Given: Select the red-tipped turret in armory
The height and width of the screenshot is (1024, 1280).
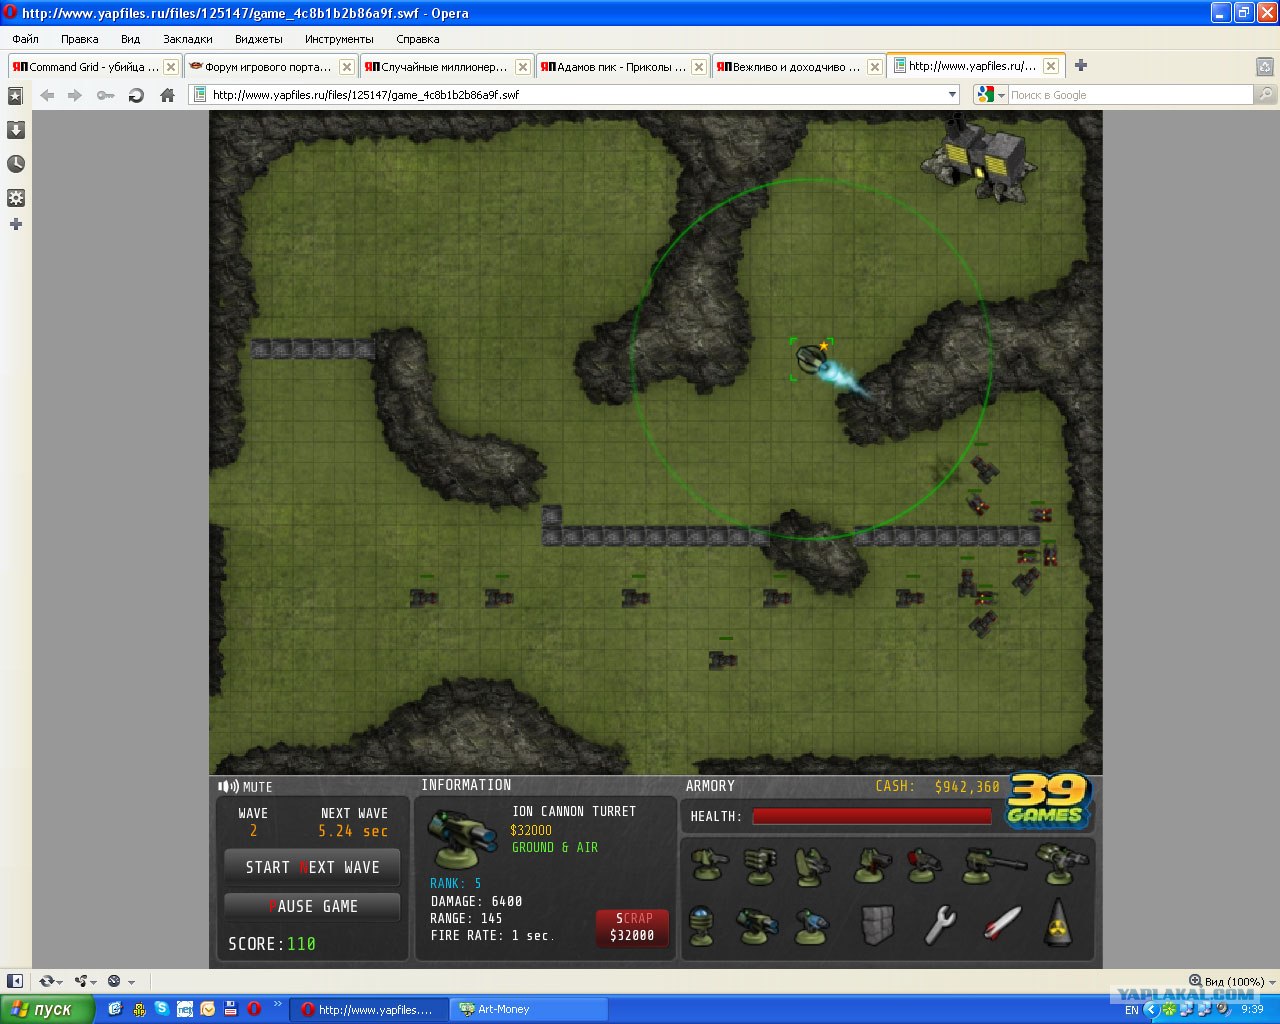Looking at the screenshot, I should pos(924,865).
